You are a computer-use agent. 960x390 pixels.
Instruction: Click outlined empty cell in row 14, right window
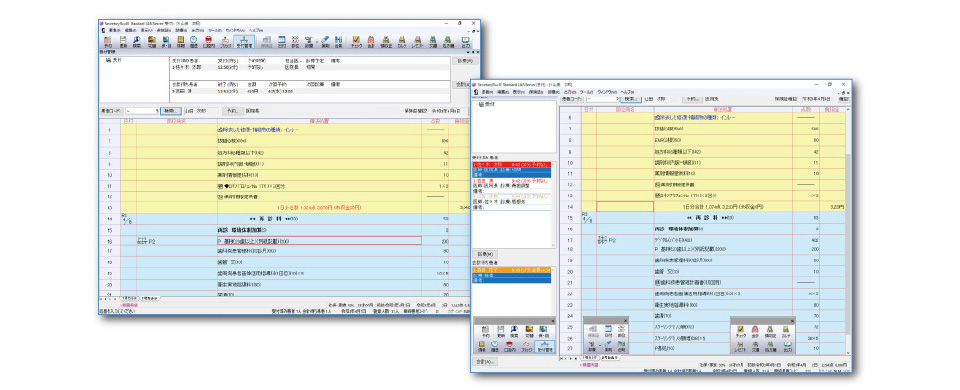click(625, 207)
